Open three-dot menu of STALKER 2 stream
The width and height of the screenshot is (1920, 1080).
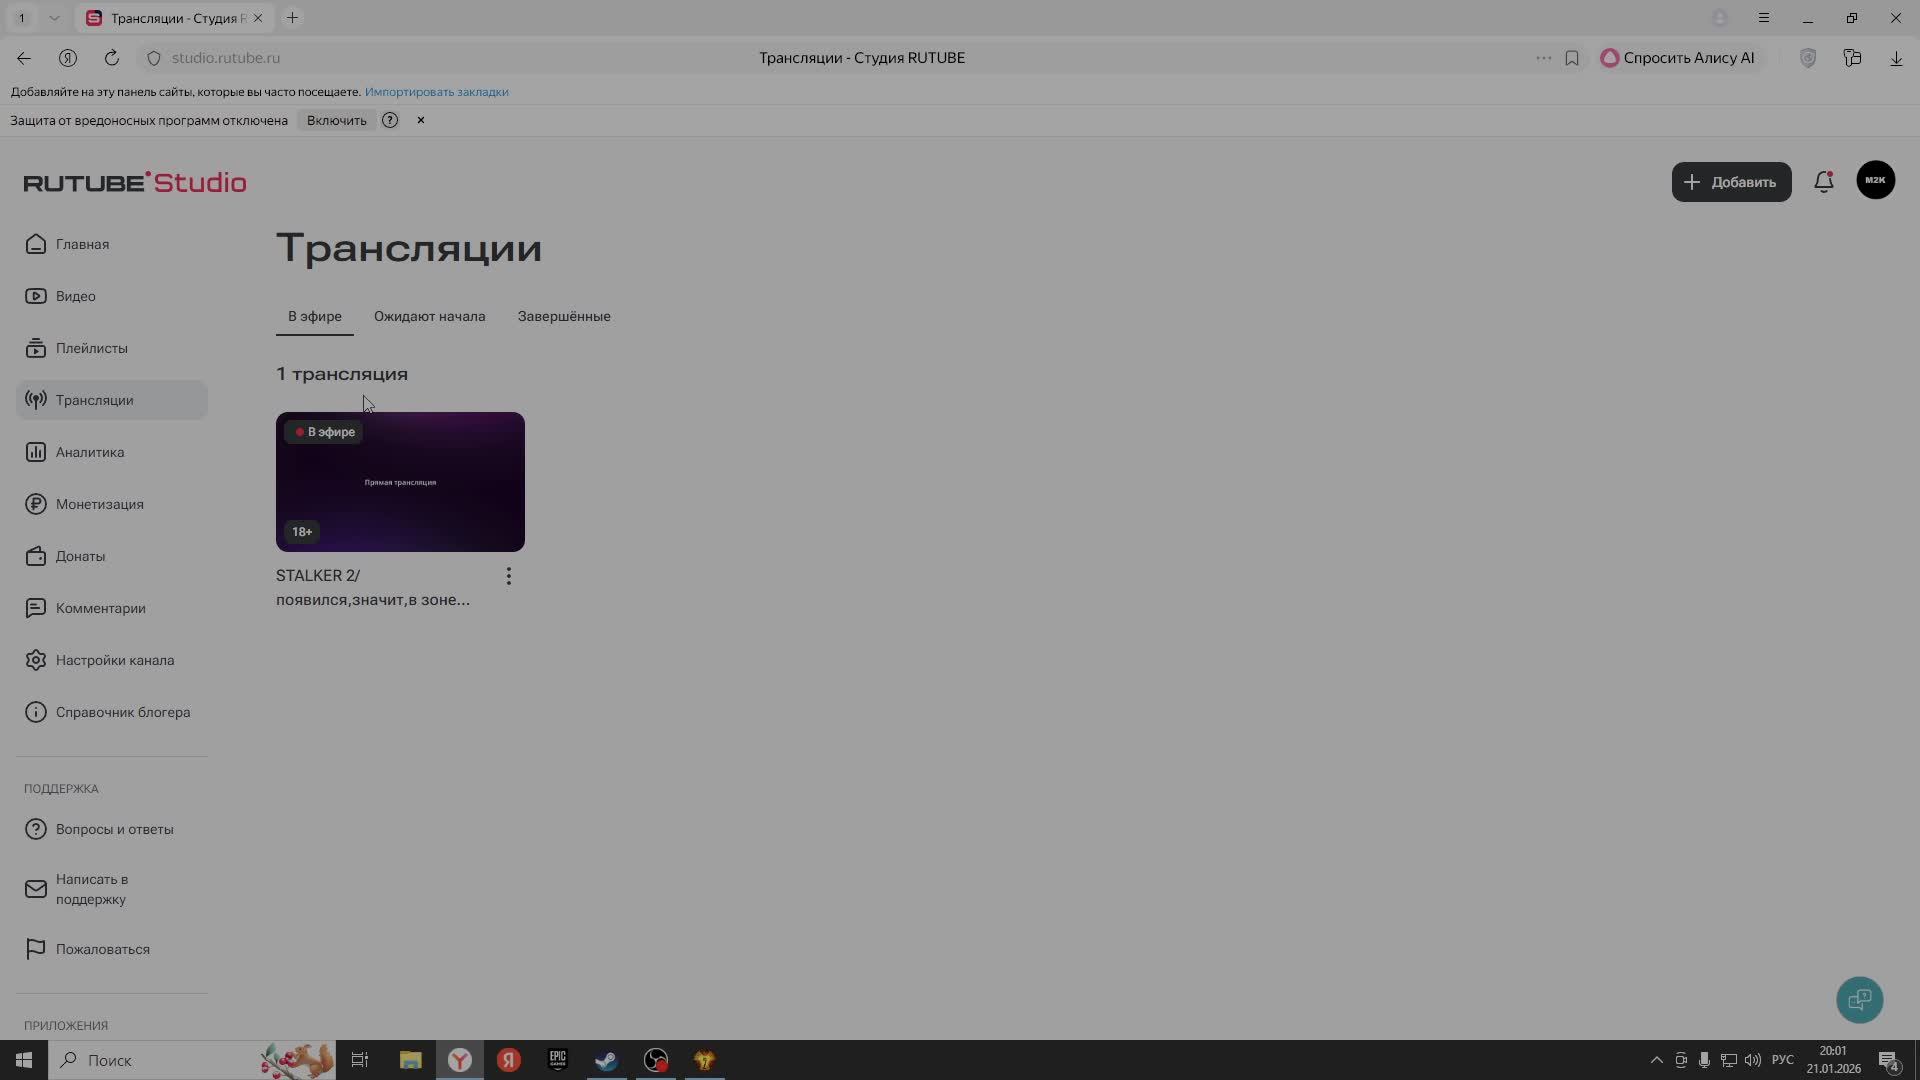pos(508,576)
